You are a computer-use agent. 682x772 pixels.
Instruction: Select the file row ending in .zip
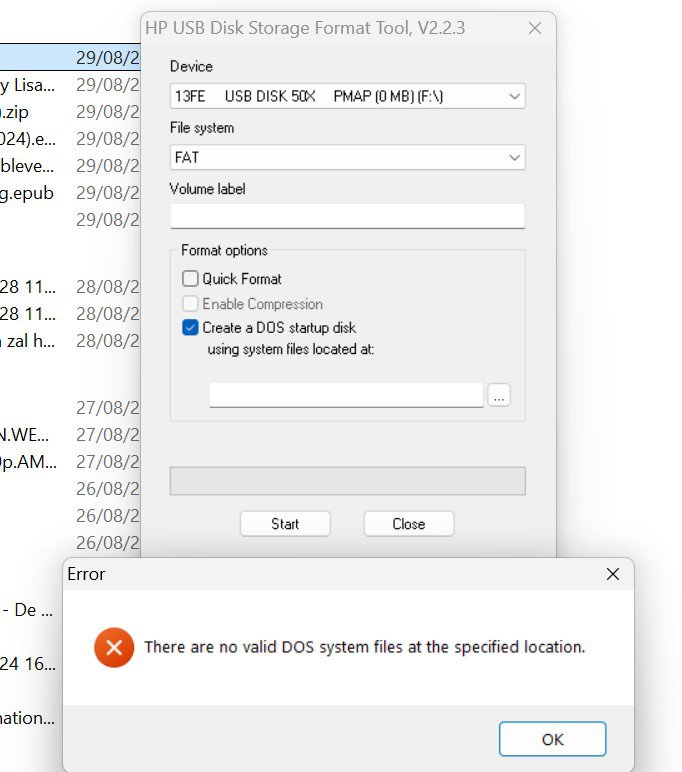click(x=70, y=112)
